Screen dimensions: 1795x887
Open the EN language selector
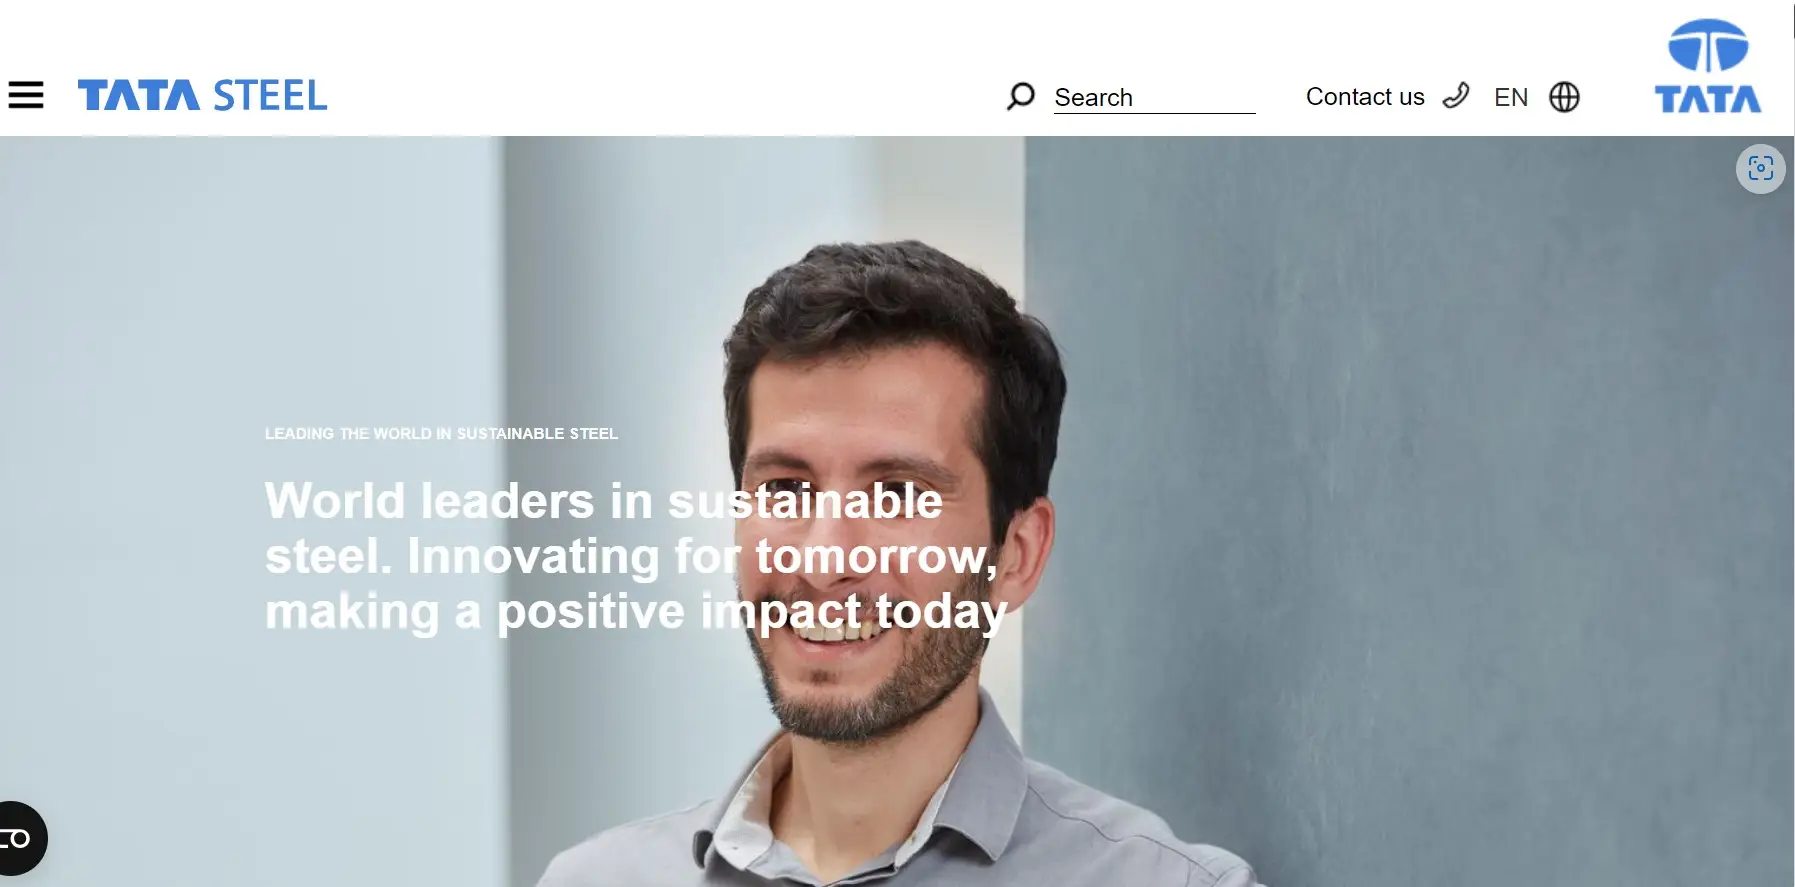pos(1511,97)
